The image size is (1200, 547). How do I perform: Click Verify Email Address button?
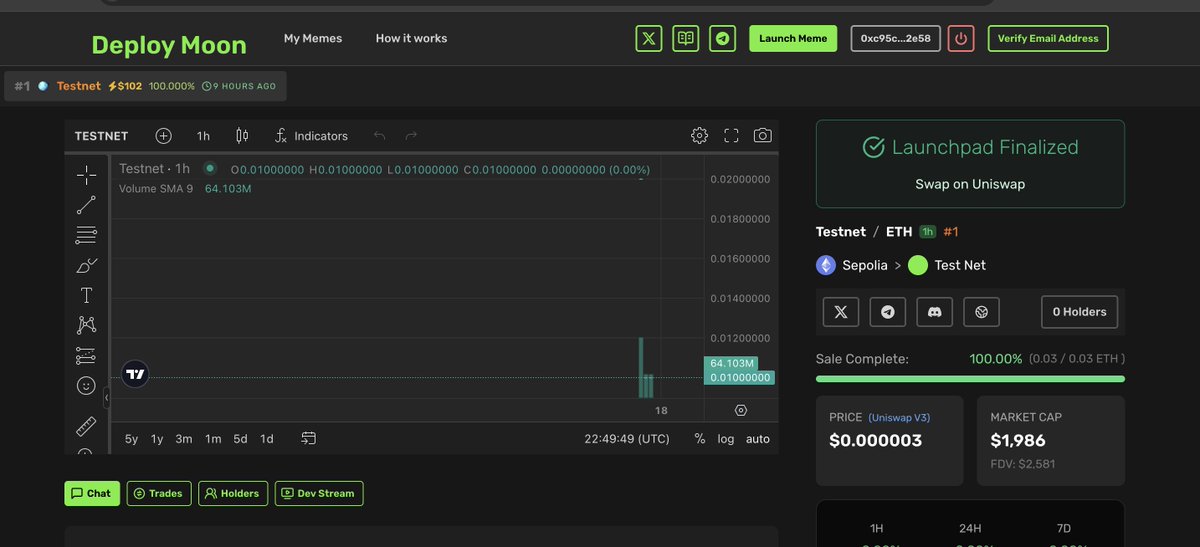click(1048, 39)
